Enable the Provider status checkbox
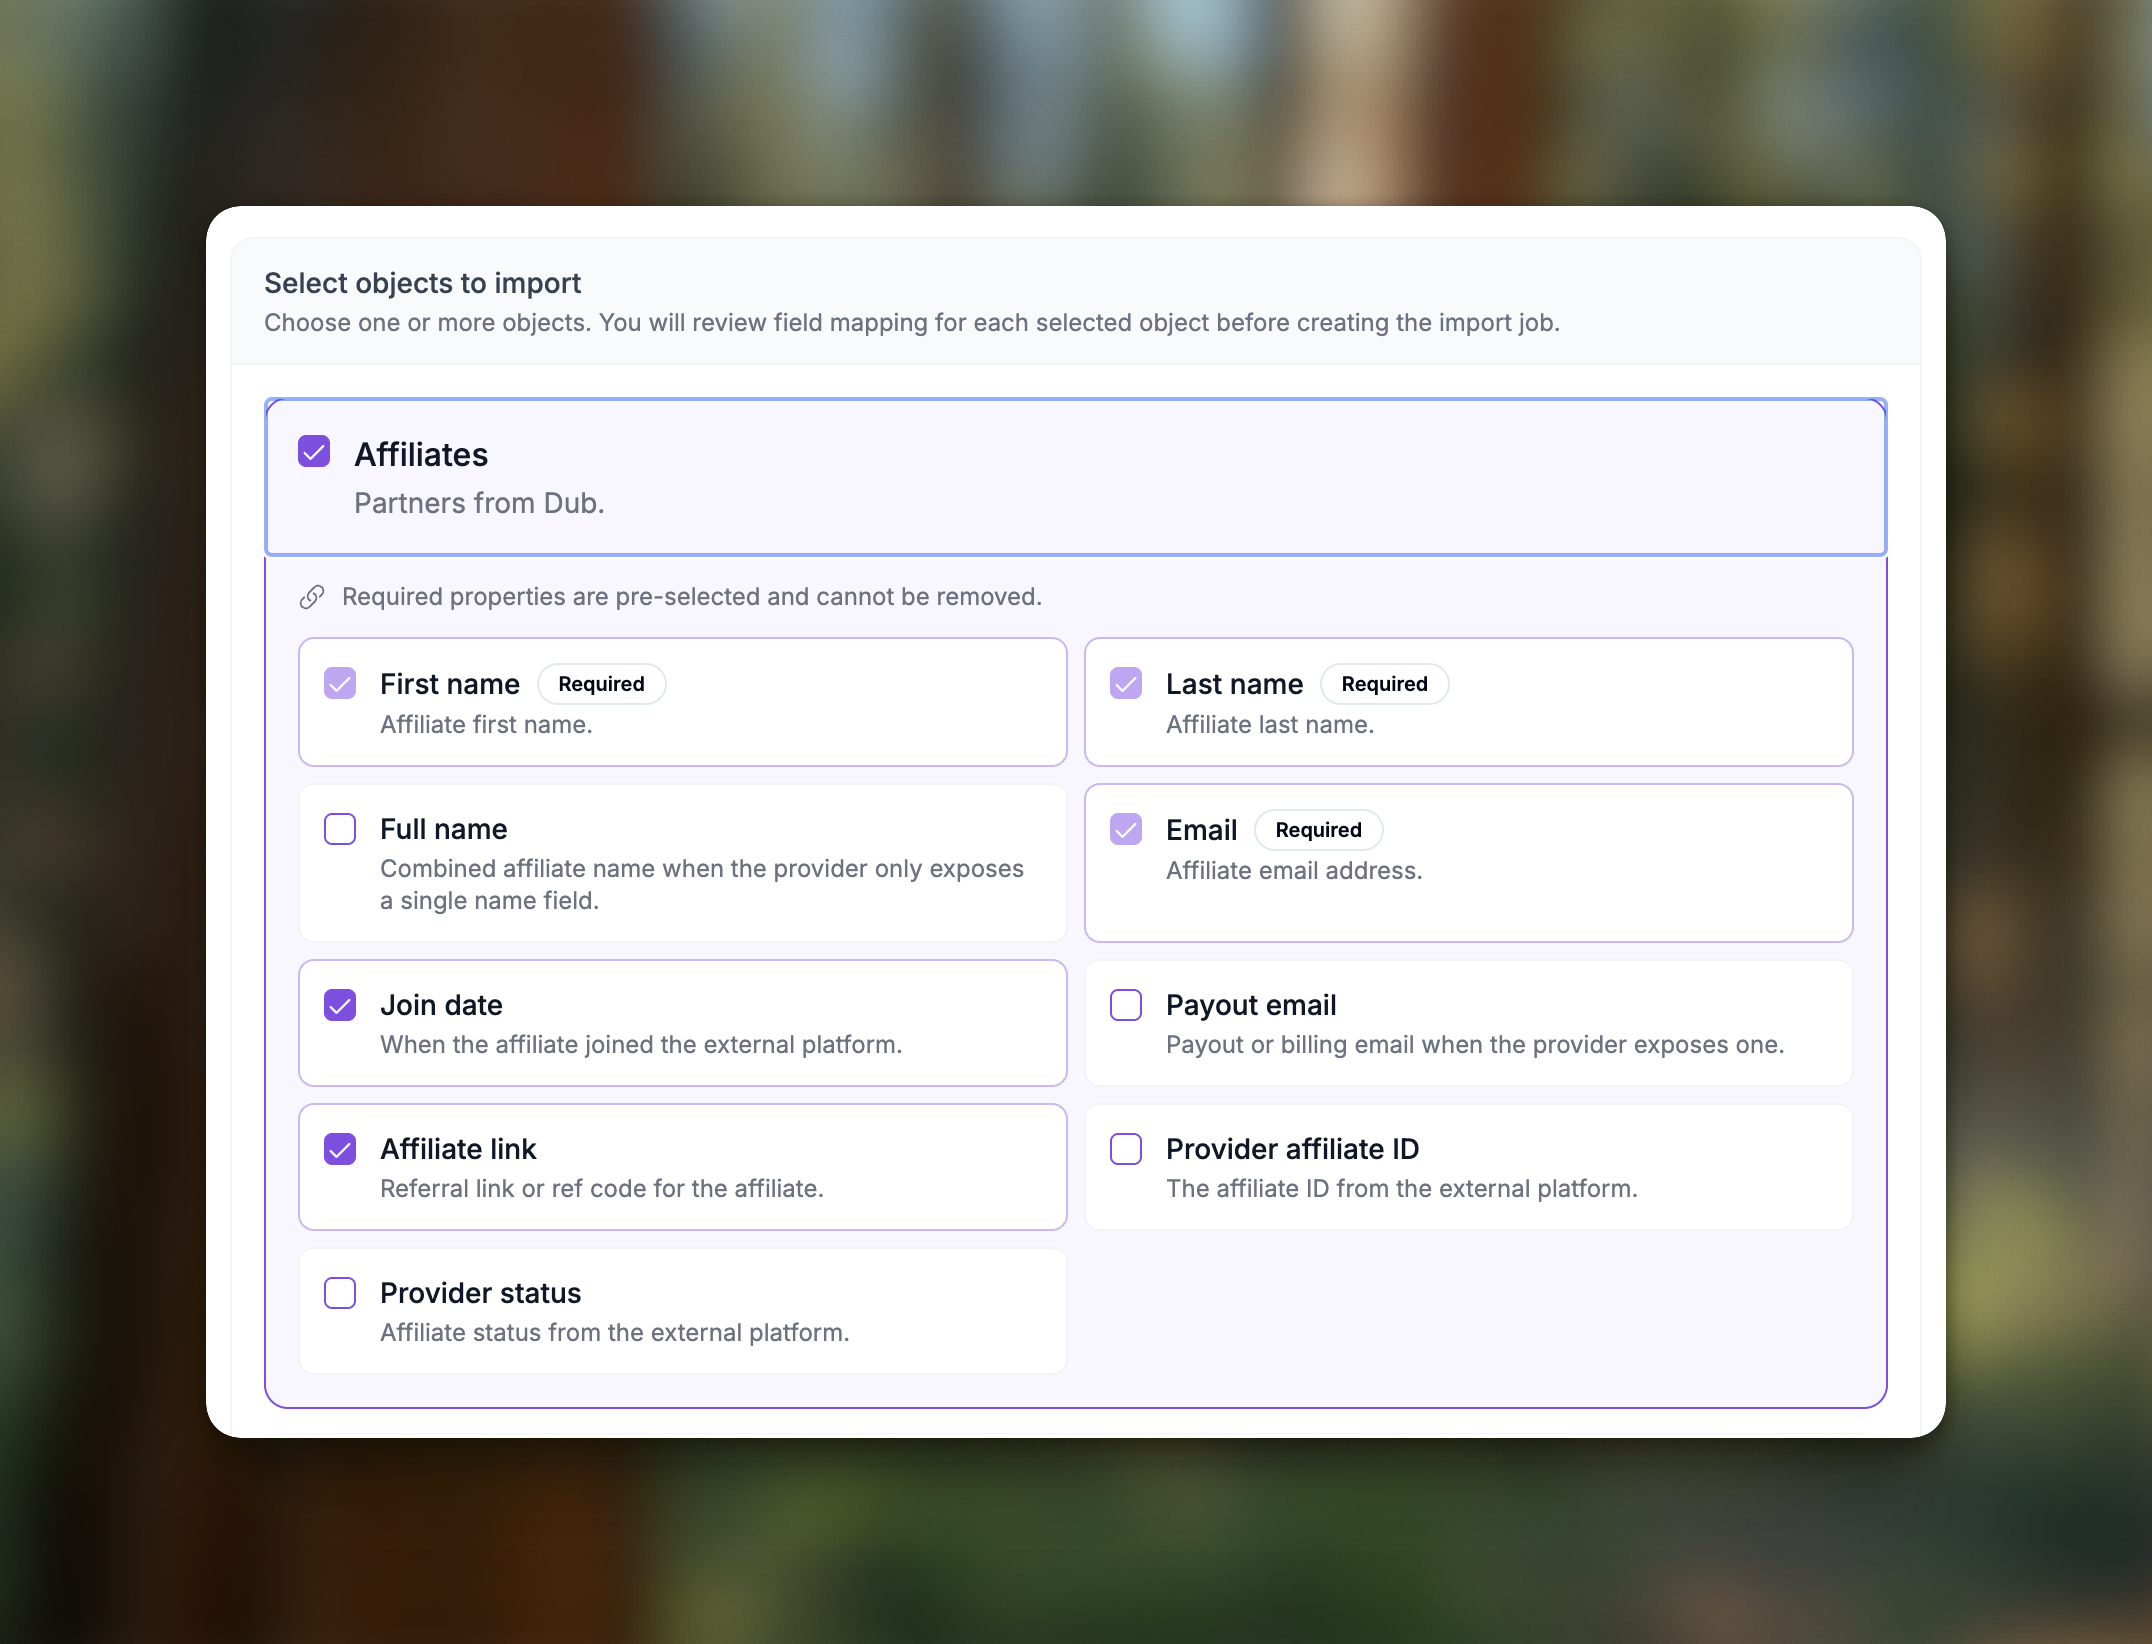 click(x=340, y=1293)
